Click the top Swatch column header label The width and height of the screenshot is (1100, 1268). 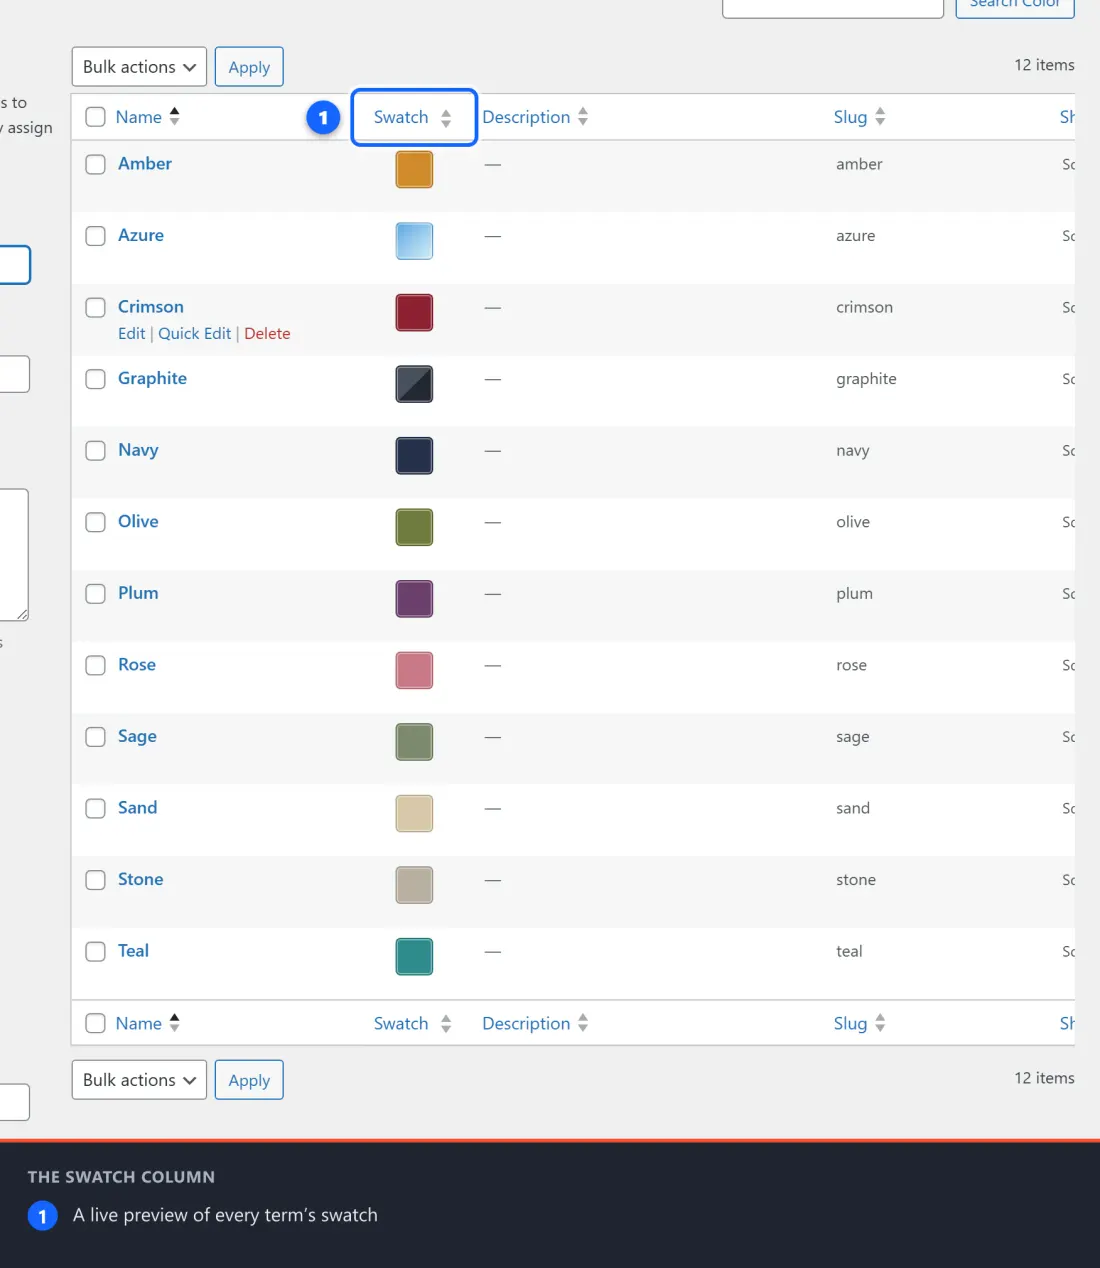click(x=401, y=117)
